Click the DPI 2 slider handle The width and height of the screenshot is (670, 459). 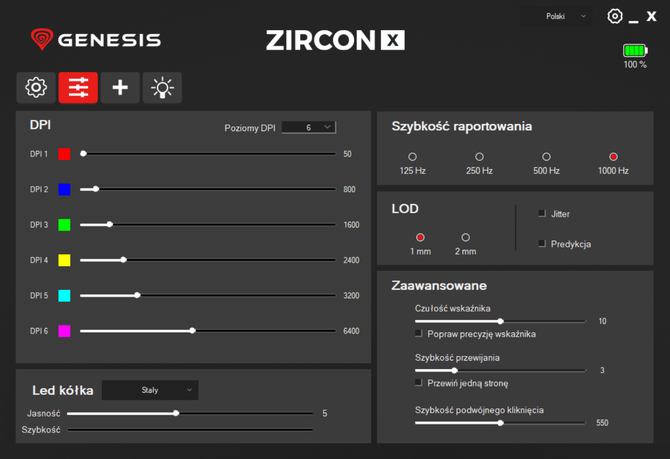point(96,189)
